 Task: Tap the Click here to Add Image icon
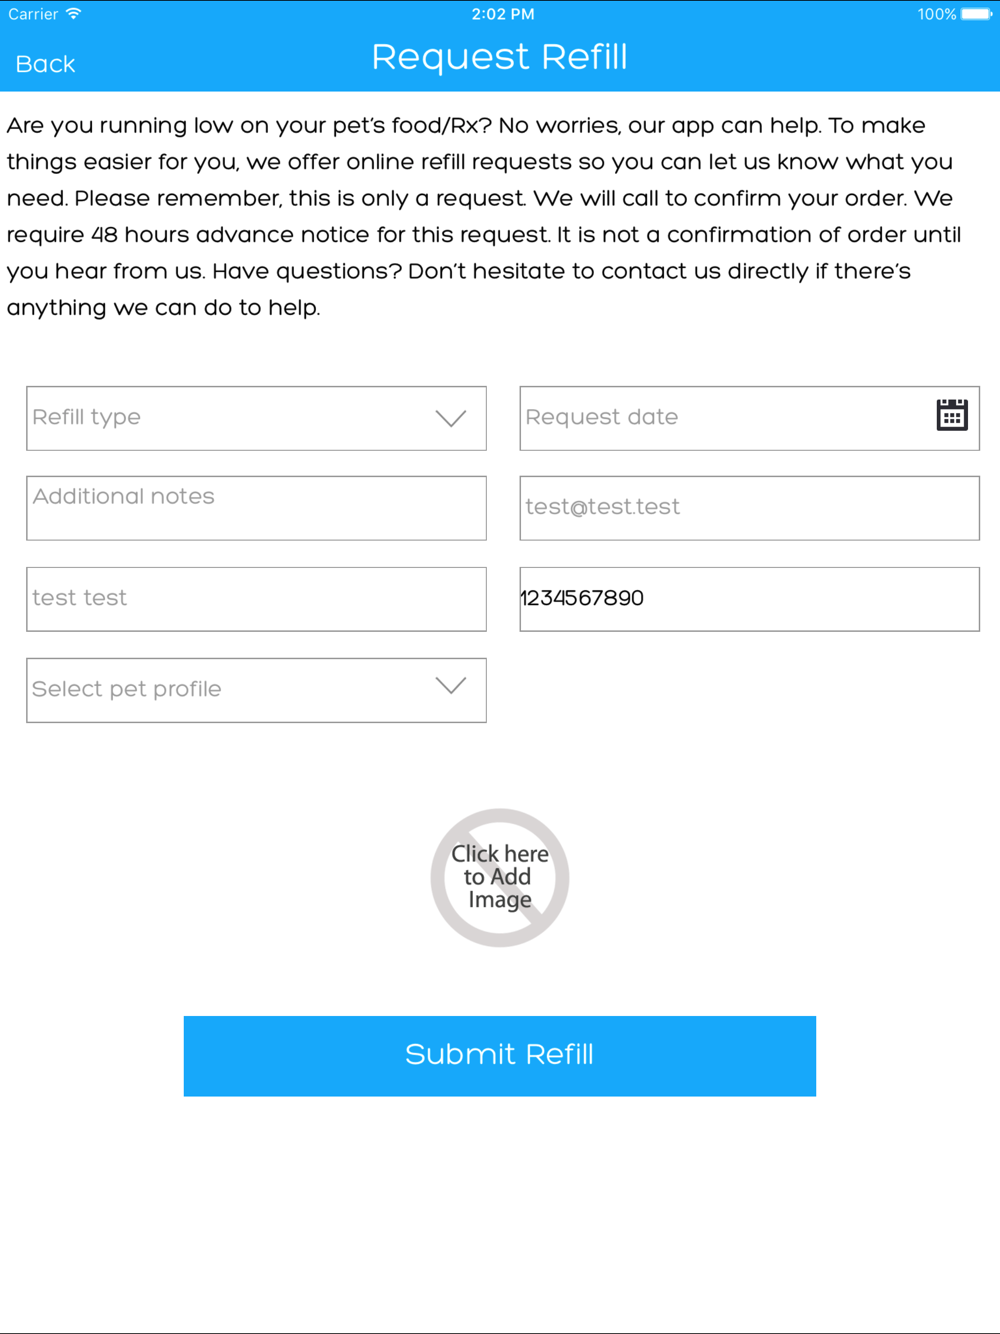point(500,877)
